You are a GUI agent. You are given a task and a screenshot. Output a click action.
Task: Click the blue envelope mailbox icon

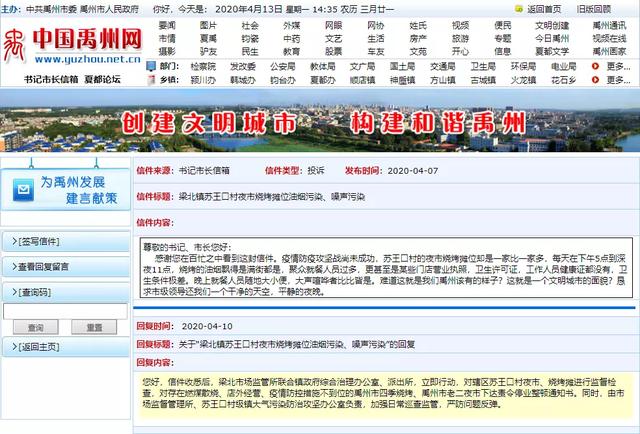23,190
